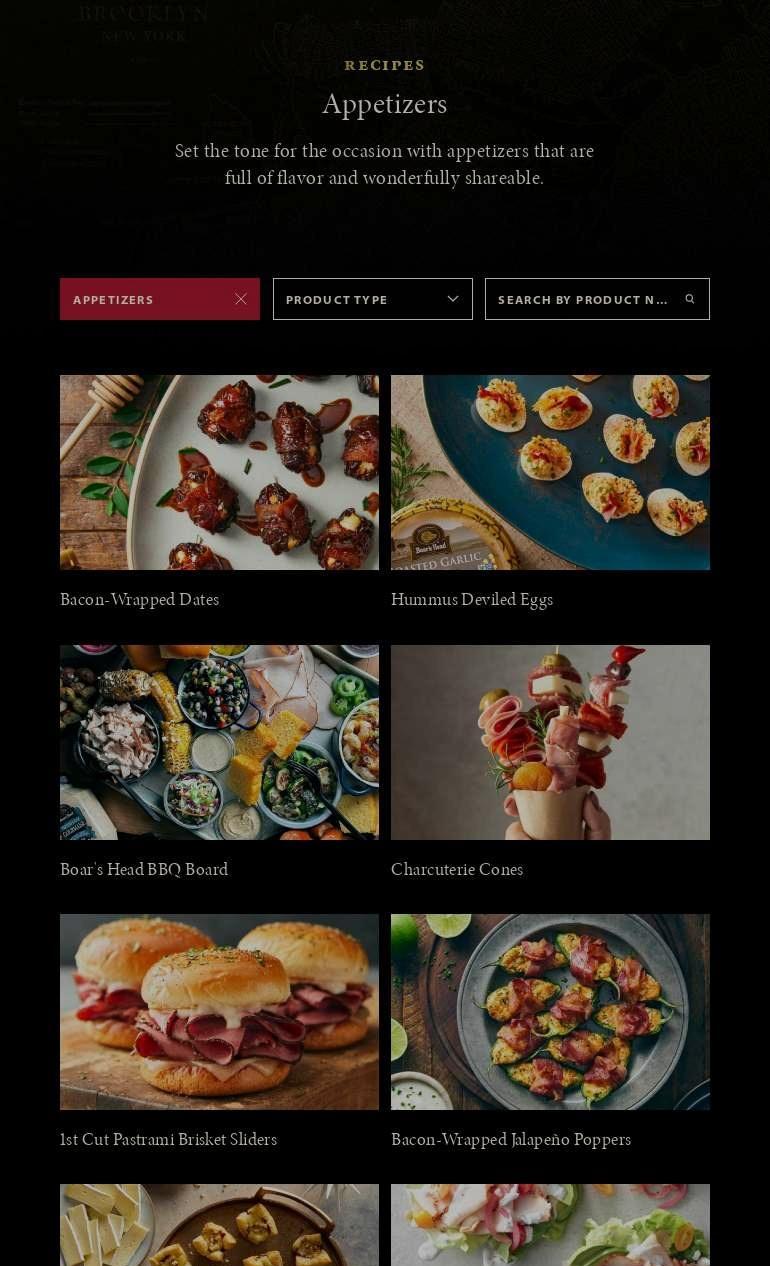
Task: Click the 1st Cut Pastrami Brisket Sliders title
Action: (x=168, y=1139)
